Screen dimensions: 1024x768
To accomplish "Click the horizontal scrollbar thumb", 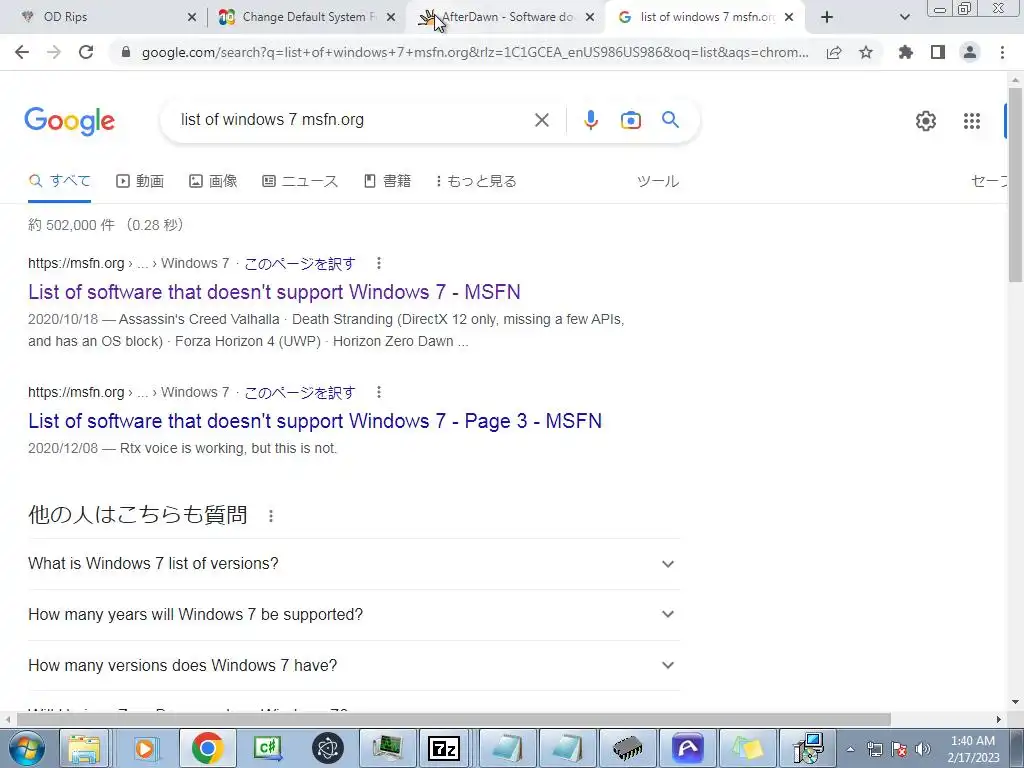I will [x=454, y=720].
